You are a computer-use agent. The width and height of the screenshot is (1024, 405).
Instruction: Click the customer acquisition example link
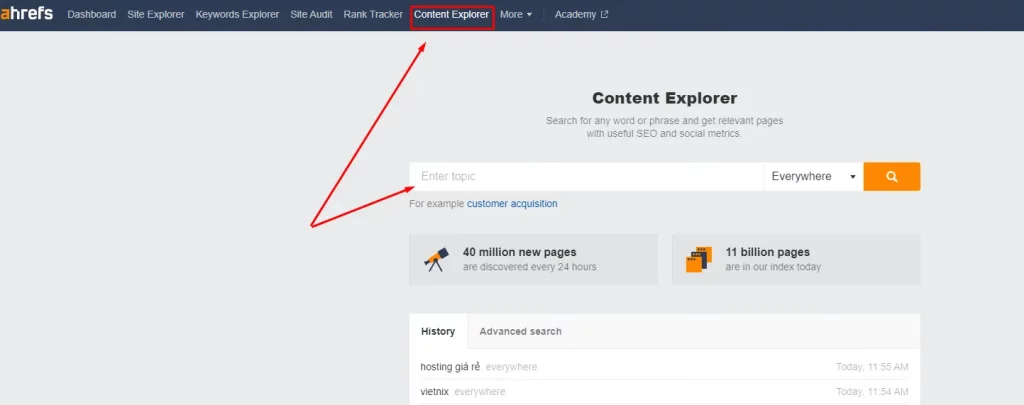click(x=512, y=204)
